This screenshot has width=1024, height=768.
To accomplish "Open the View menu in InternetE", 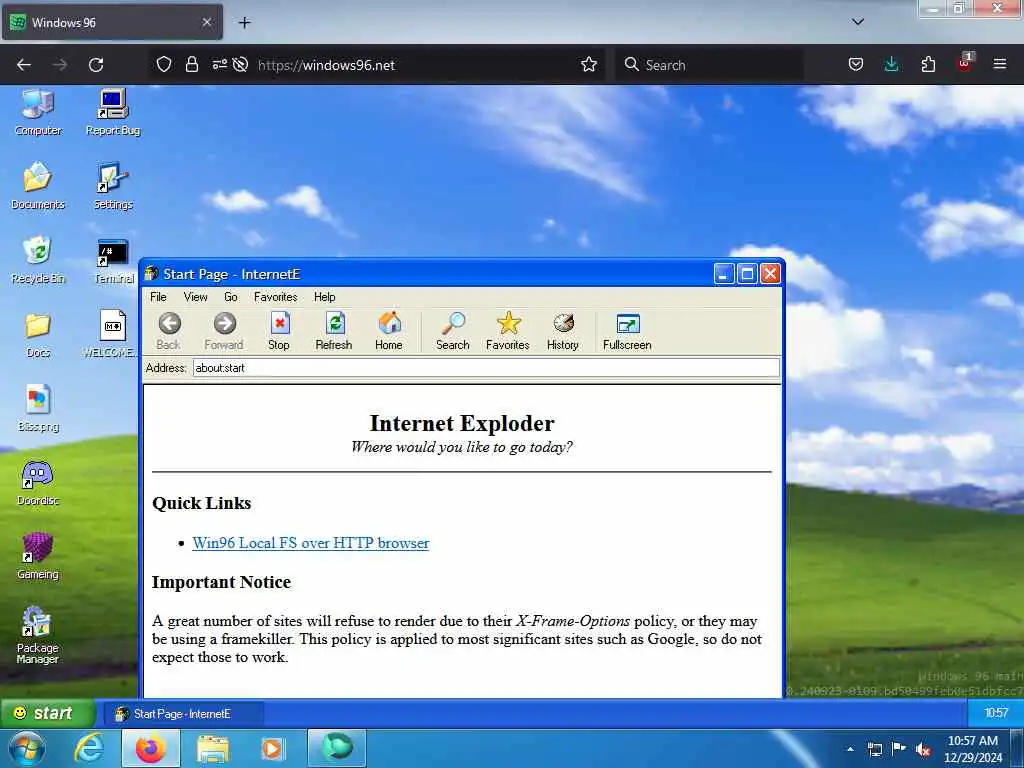I will click(x=195, y=296).
